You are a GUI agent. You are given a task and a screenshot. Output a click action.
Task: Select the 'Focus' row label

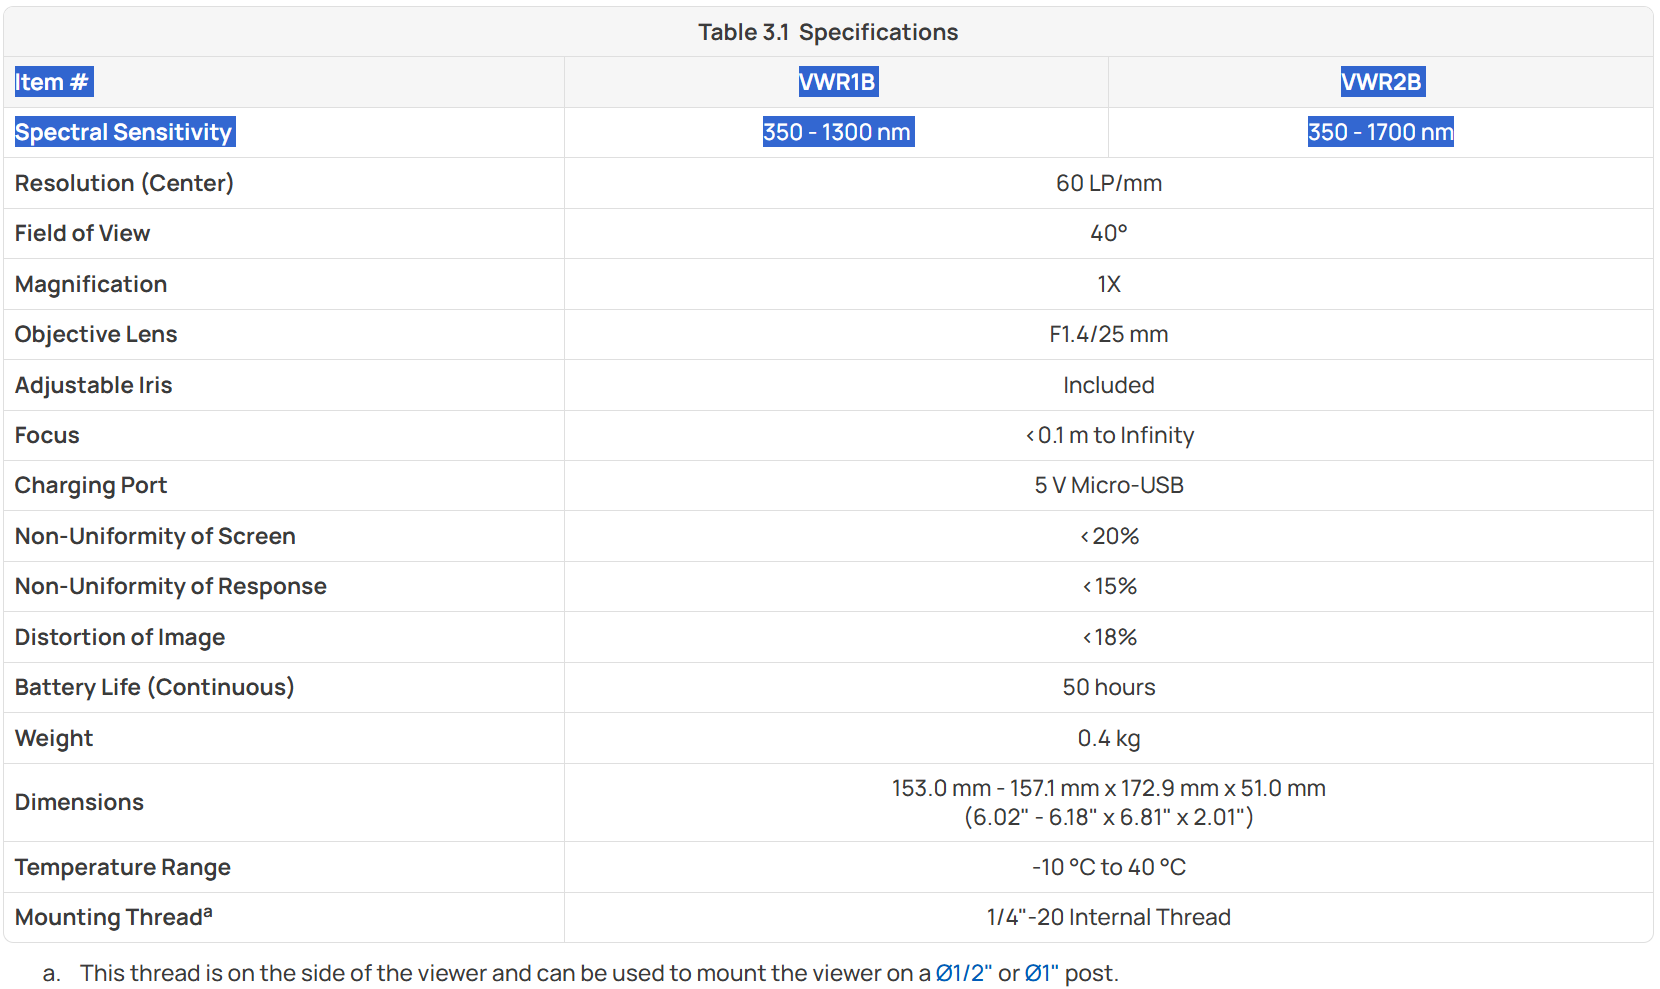[x=47, y=435]
